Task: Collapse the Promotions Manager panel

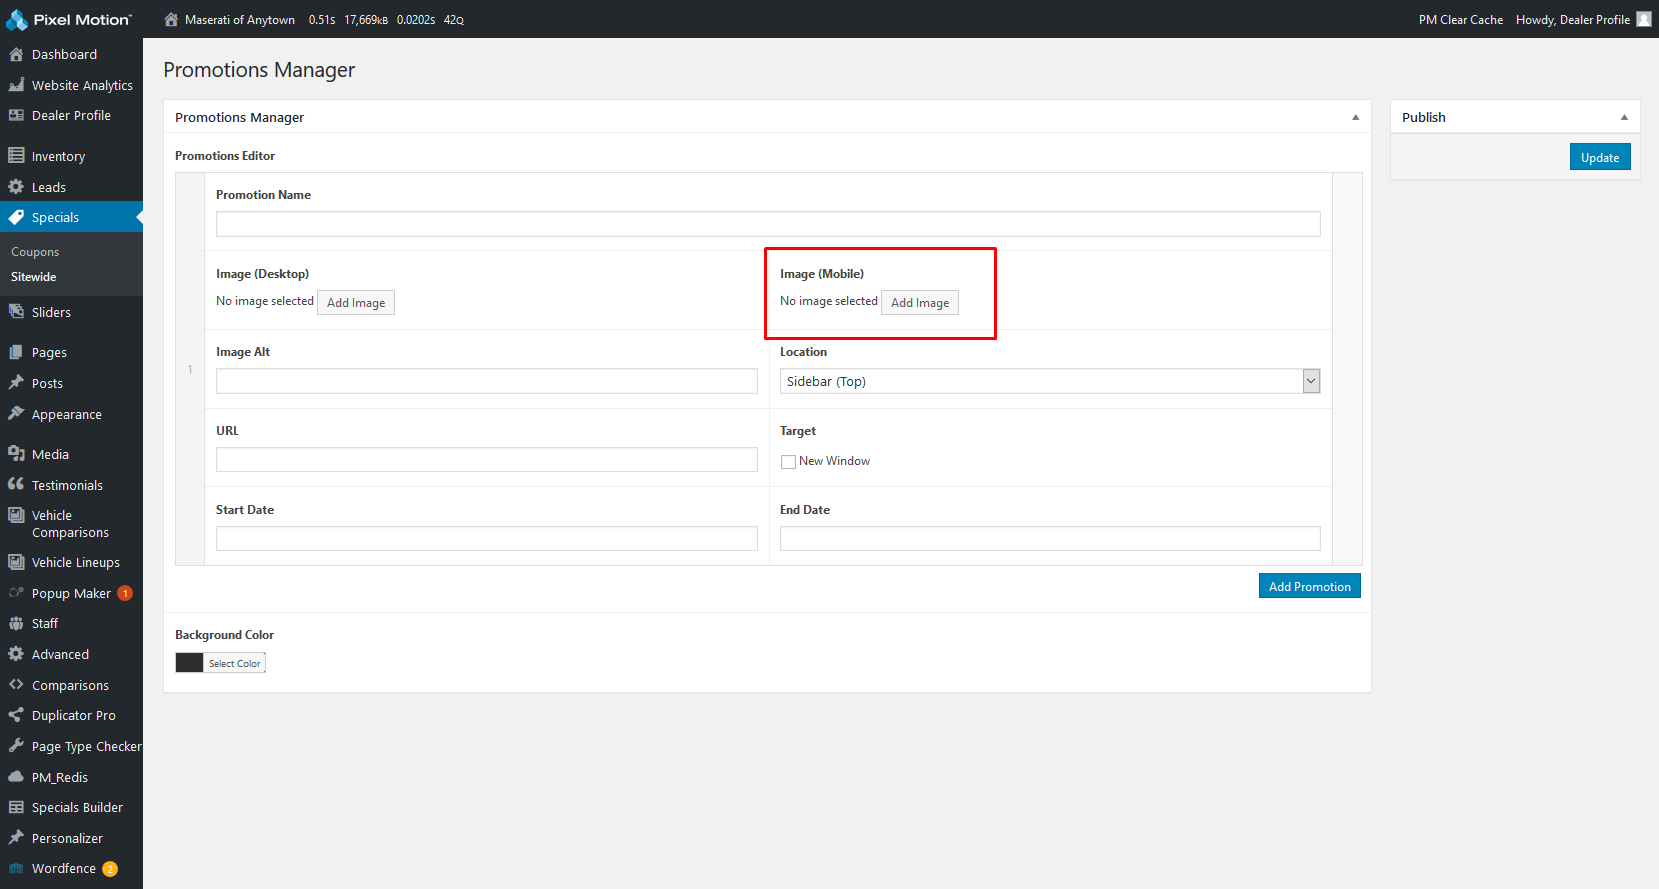Action: coord(1355,117)
